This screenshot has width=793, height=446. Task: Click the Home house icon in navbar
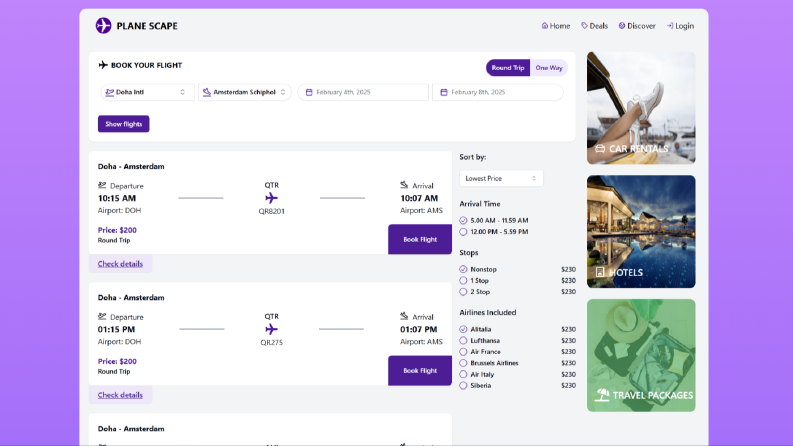pyautogui.click(x=545, y=25)
